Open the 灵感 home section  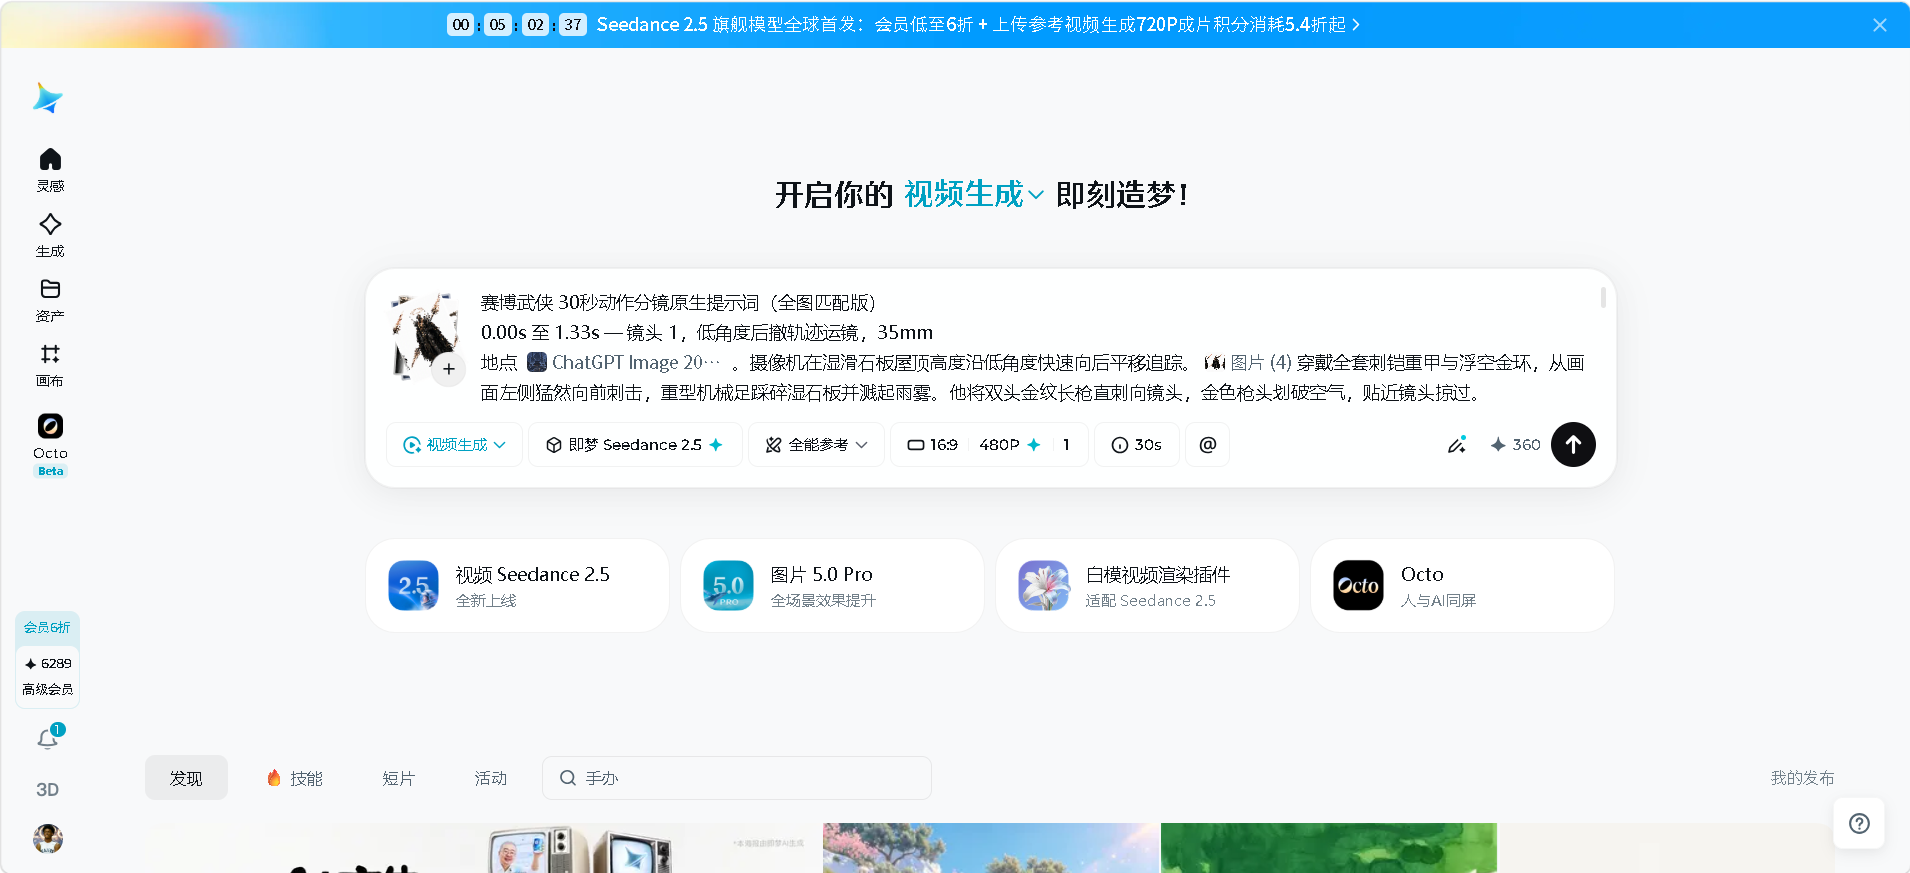coord(50,170)
